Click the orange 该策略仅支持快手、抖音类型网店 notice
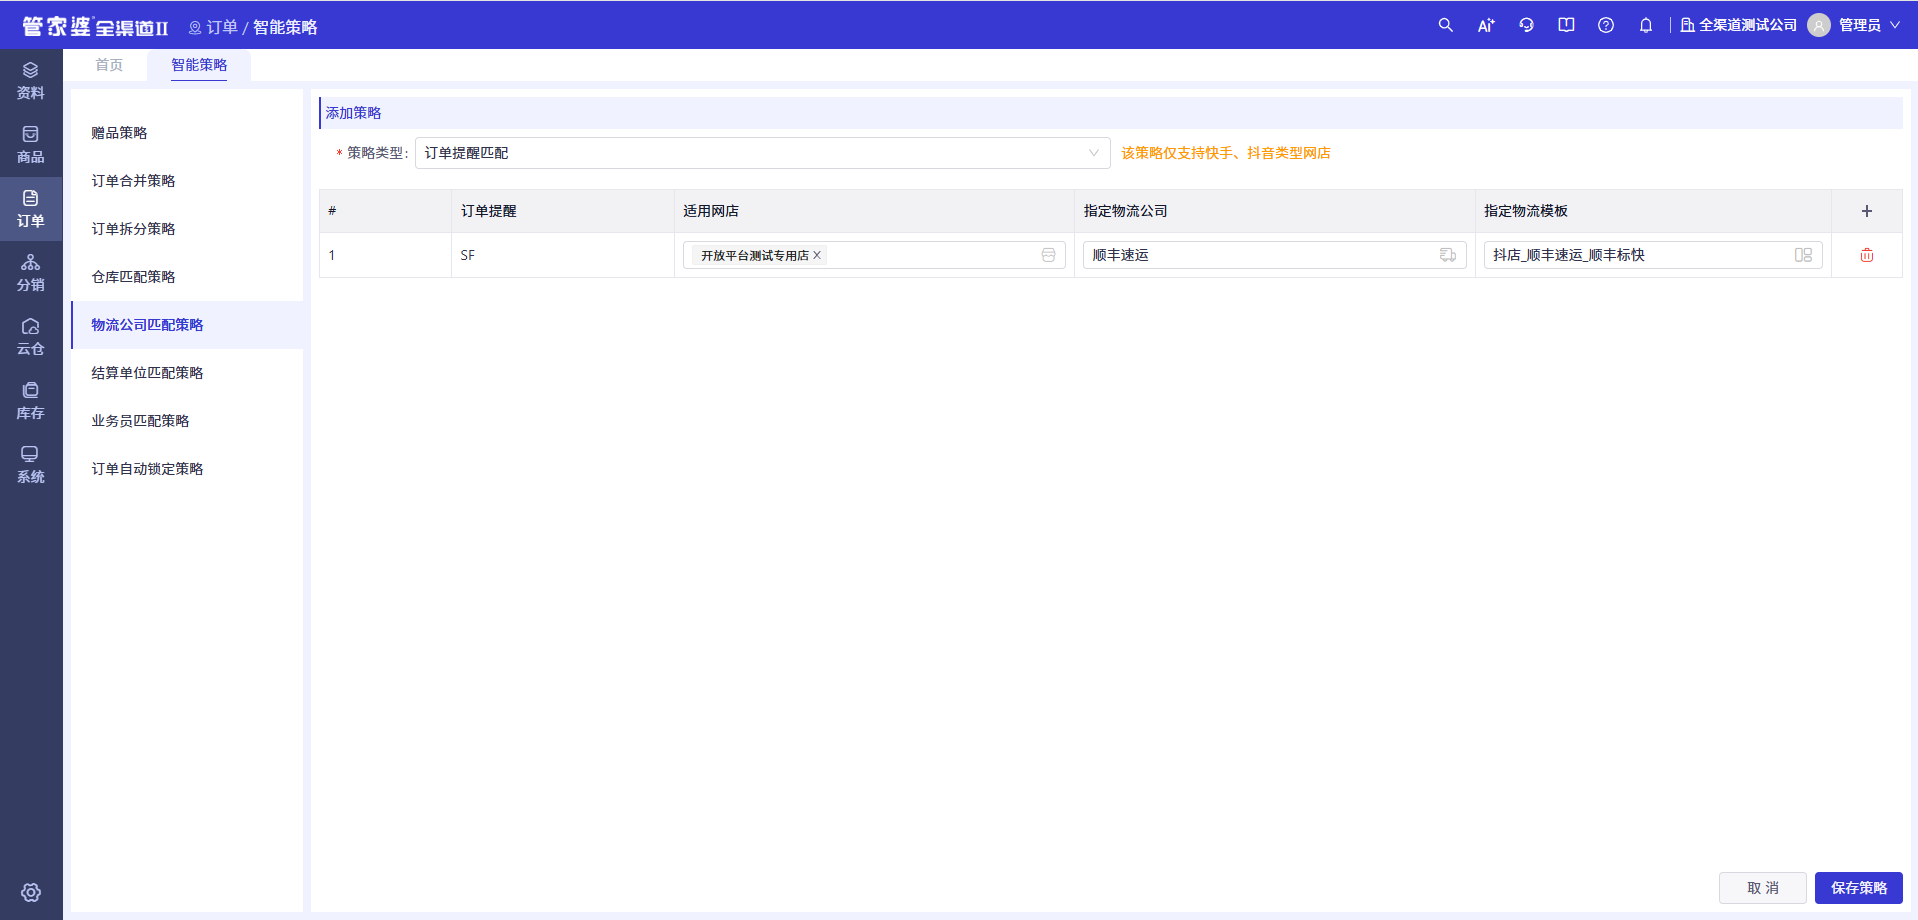1918x920 pixels. (1225, 153)
